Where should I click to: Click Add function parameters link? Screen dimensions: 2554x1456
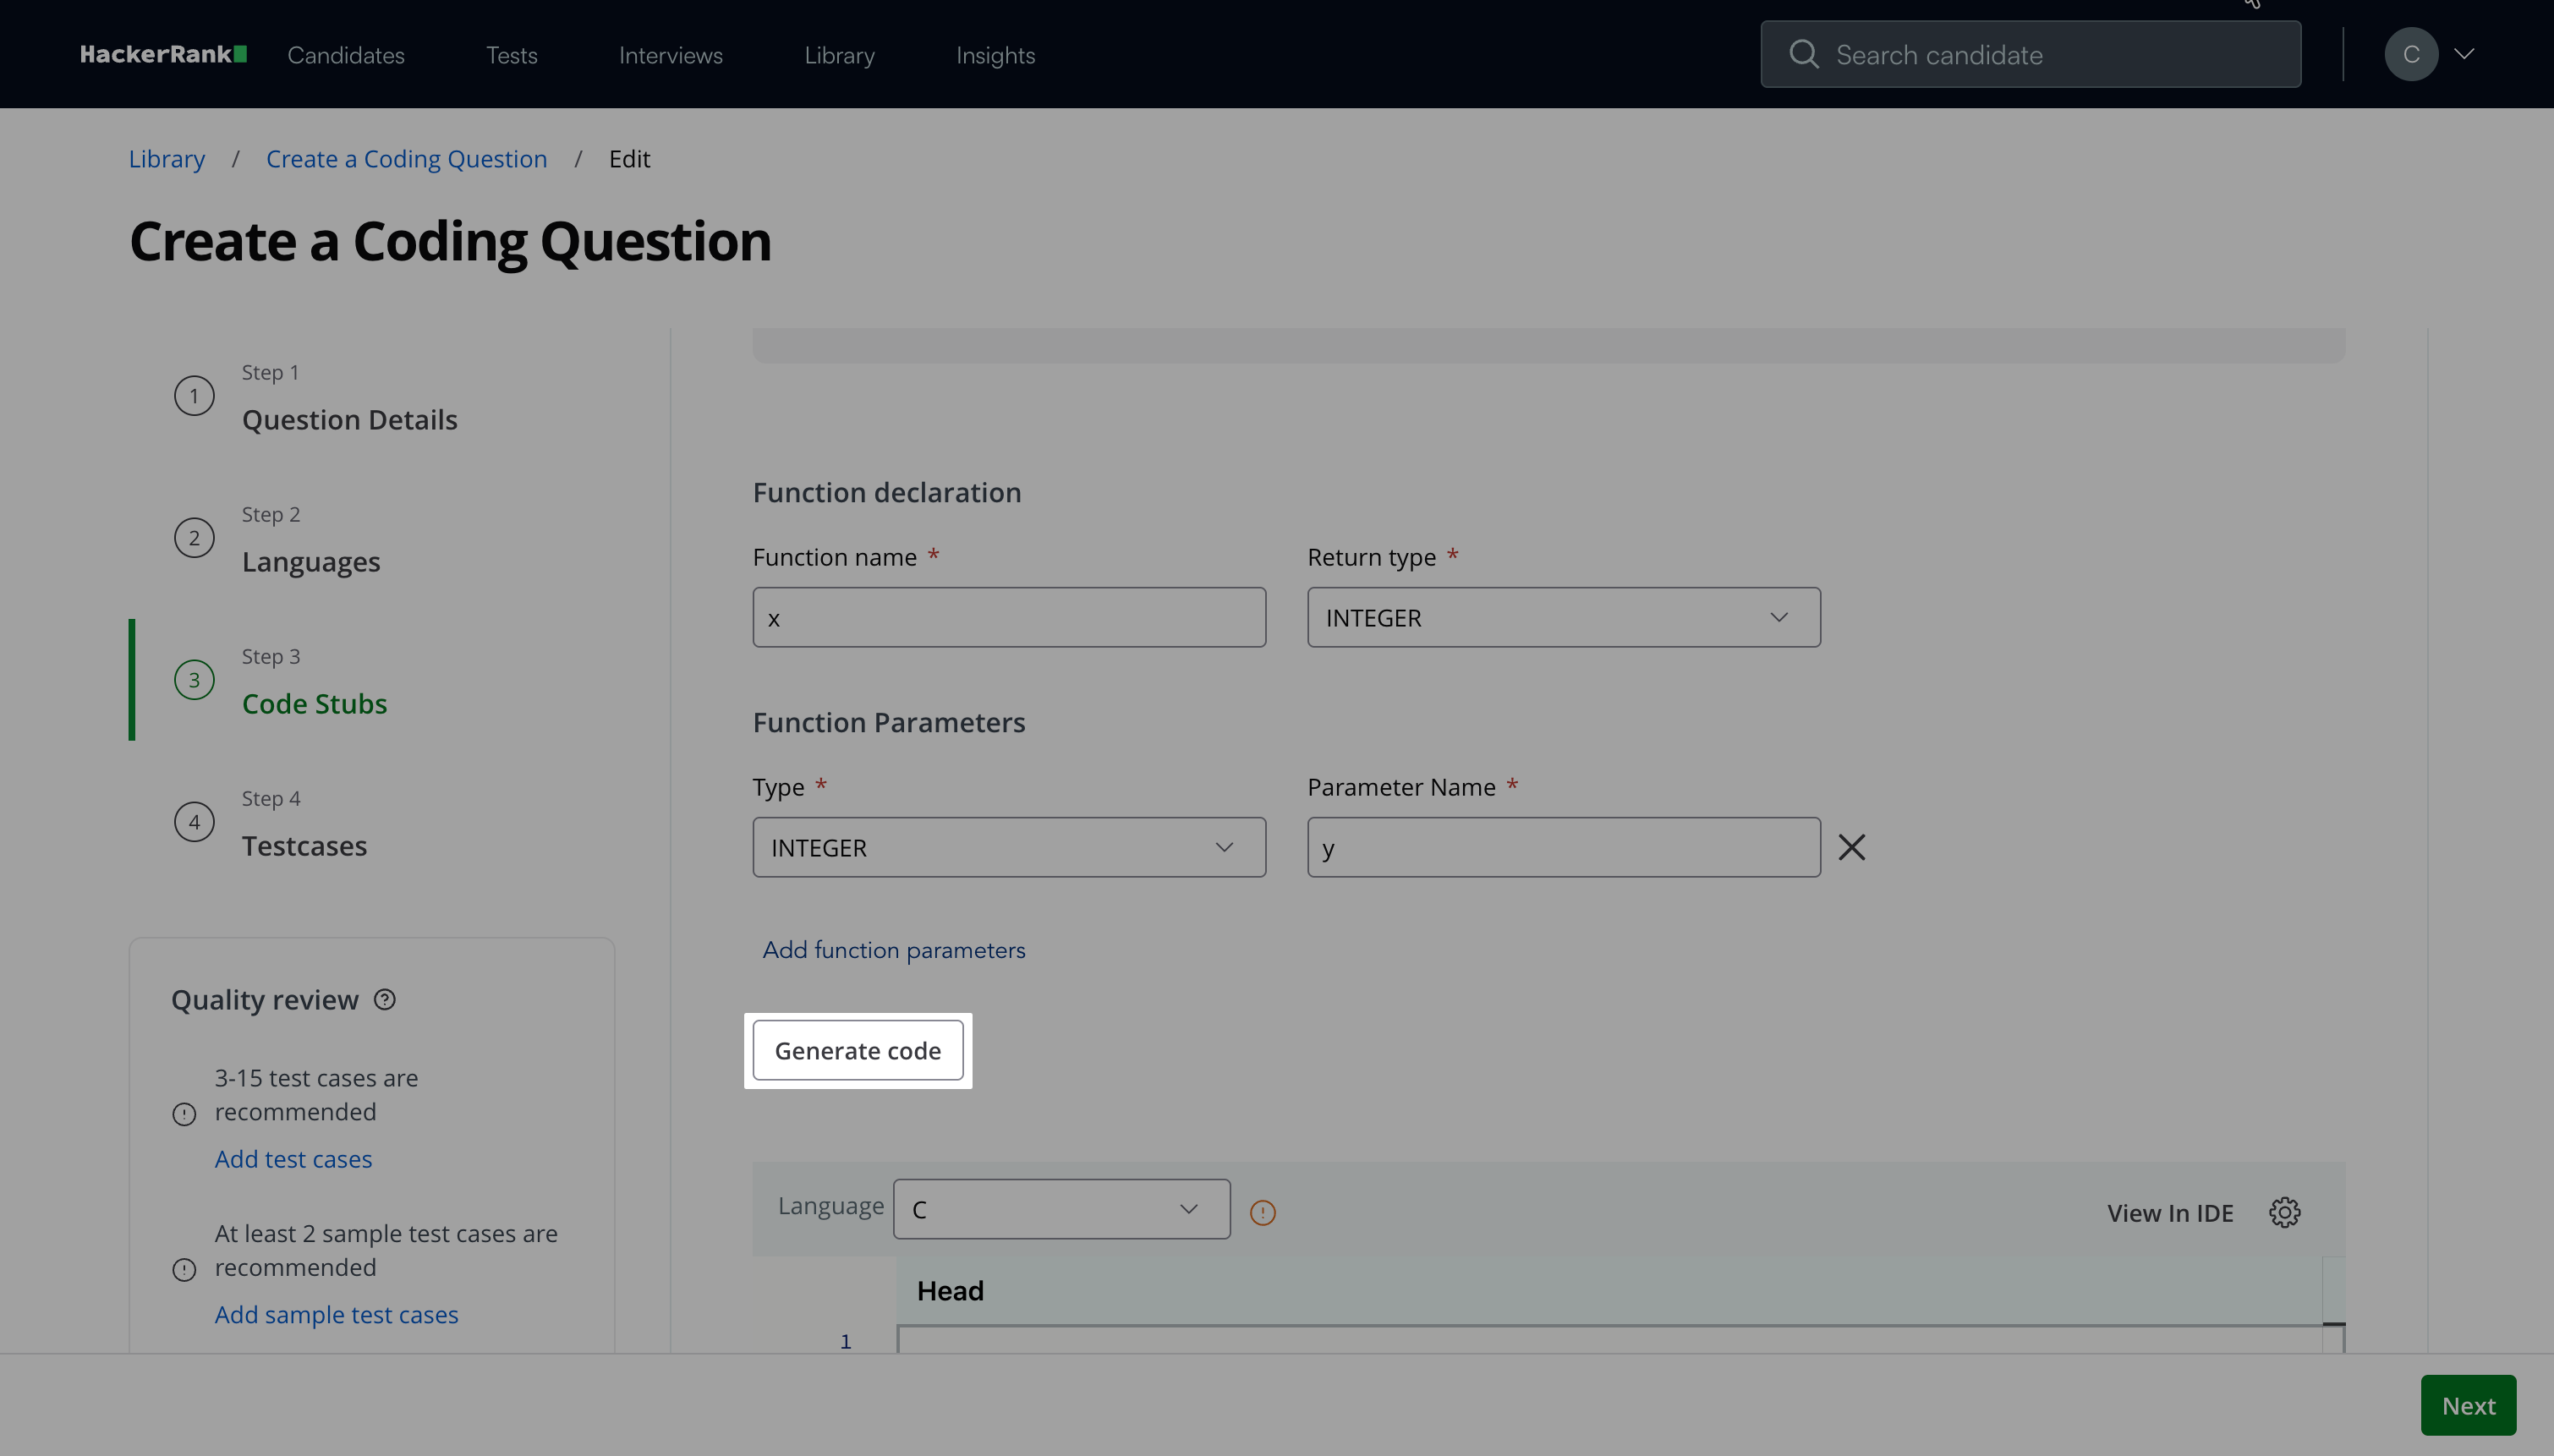(893, 949)
